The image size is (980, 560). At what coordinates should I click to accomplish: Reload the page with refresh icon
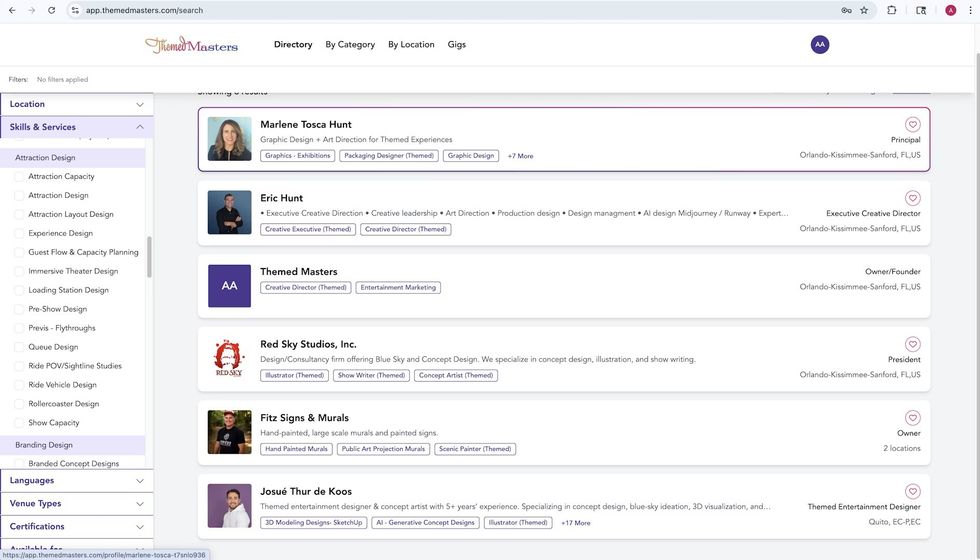point(51,11)
